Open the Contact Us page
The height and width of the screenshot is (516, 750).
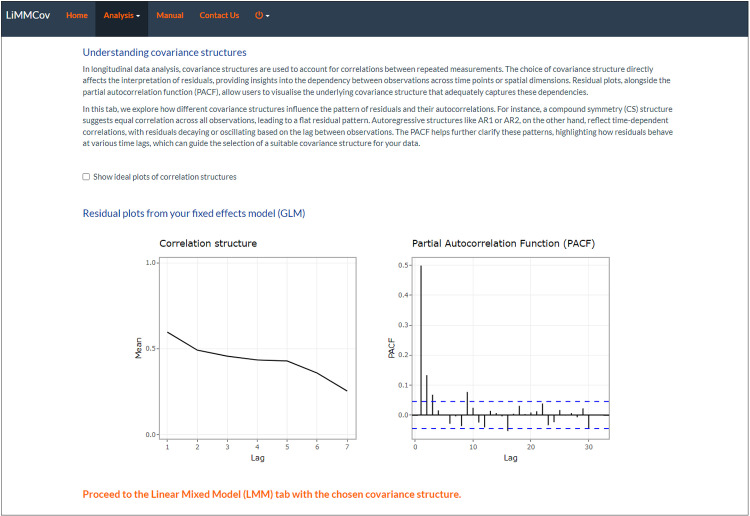(x=219, y=15)
